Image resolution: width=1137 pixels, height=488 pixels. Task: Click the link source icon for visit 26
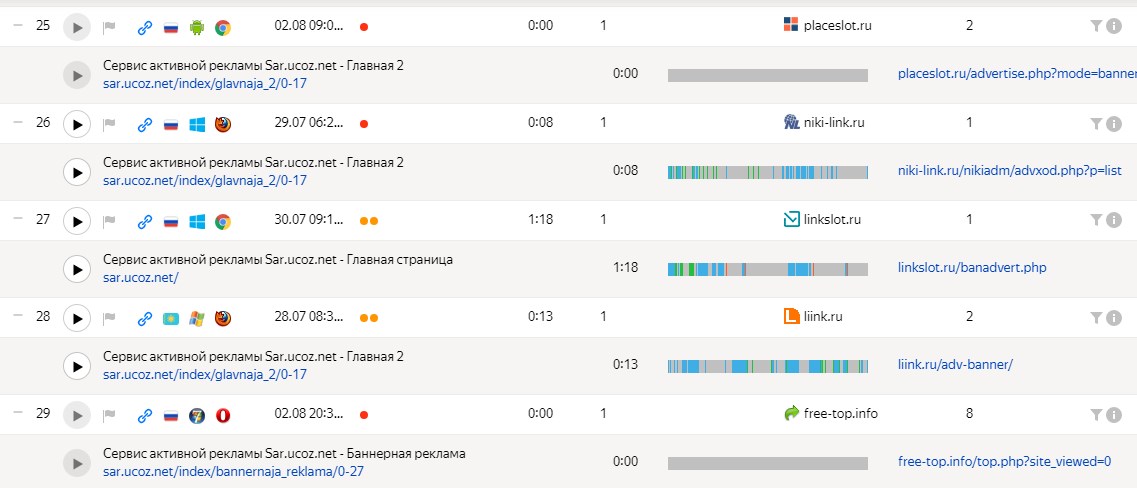point(145,125)
